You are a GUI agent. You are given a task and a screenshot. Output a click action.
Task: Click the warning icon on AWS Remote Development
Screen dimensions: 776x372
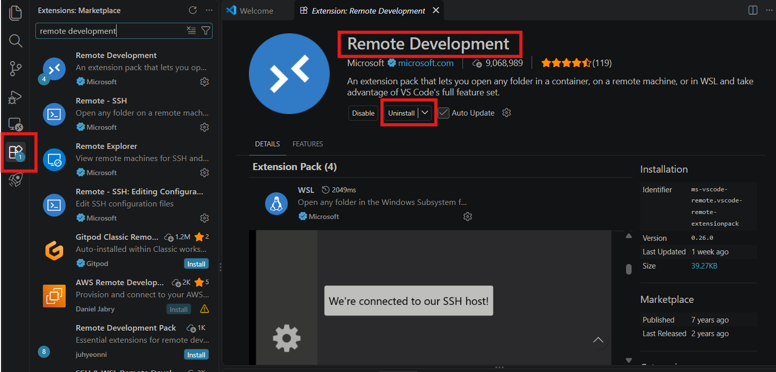pyautogui.click(x=204, y=309)
